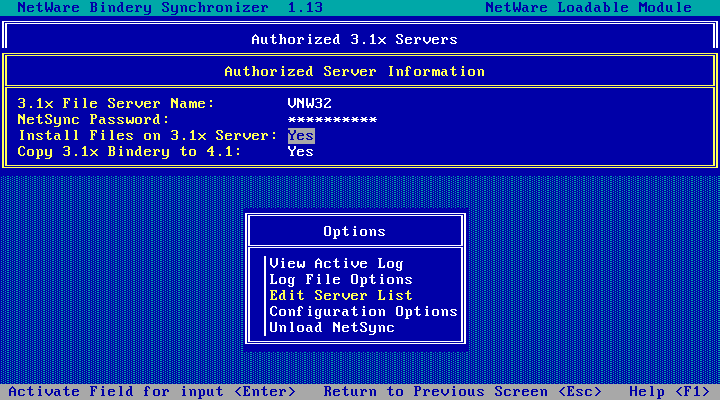Image resolution: width=720 pixels, height=400 pixels.
Task: Click Return to Previous Screen <Esc> hint
Action: point(462,392)
